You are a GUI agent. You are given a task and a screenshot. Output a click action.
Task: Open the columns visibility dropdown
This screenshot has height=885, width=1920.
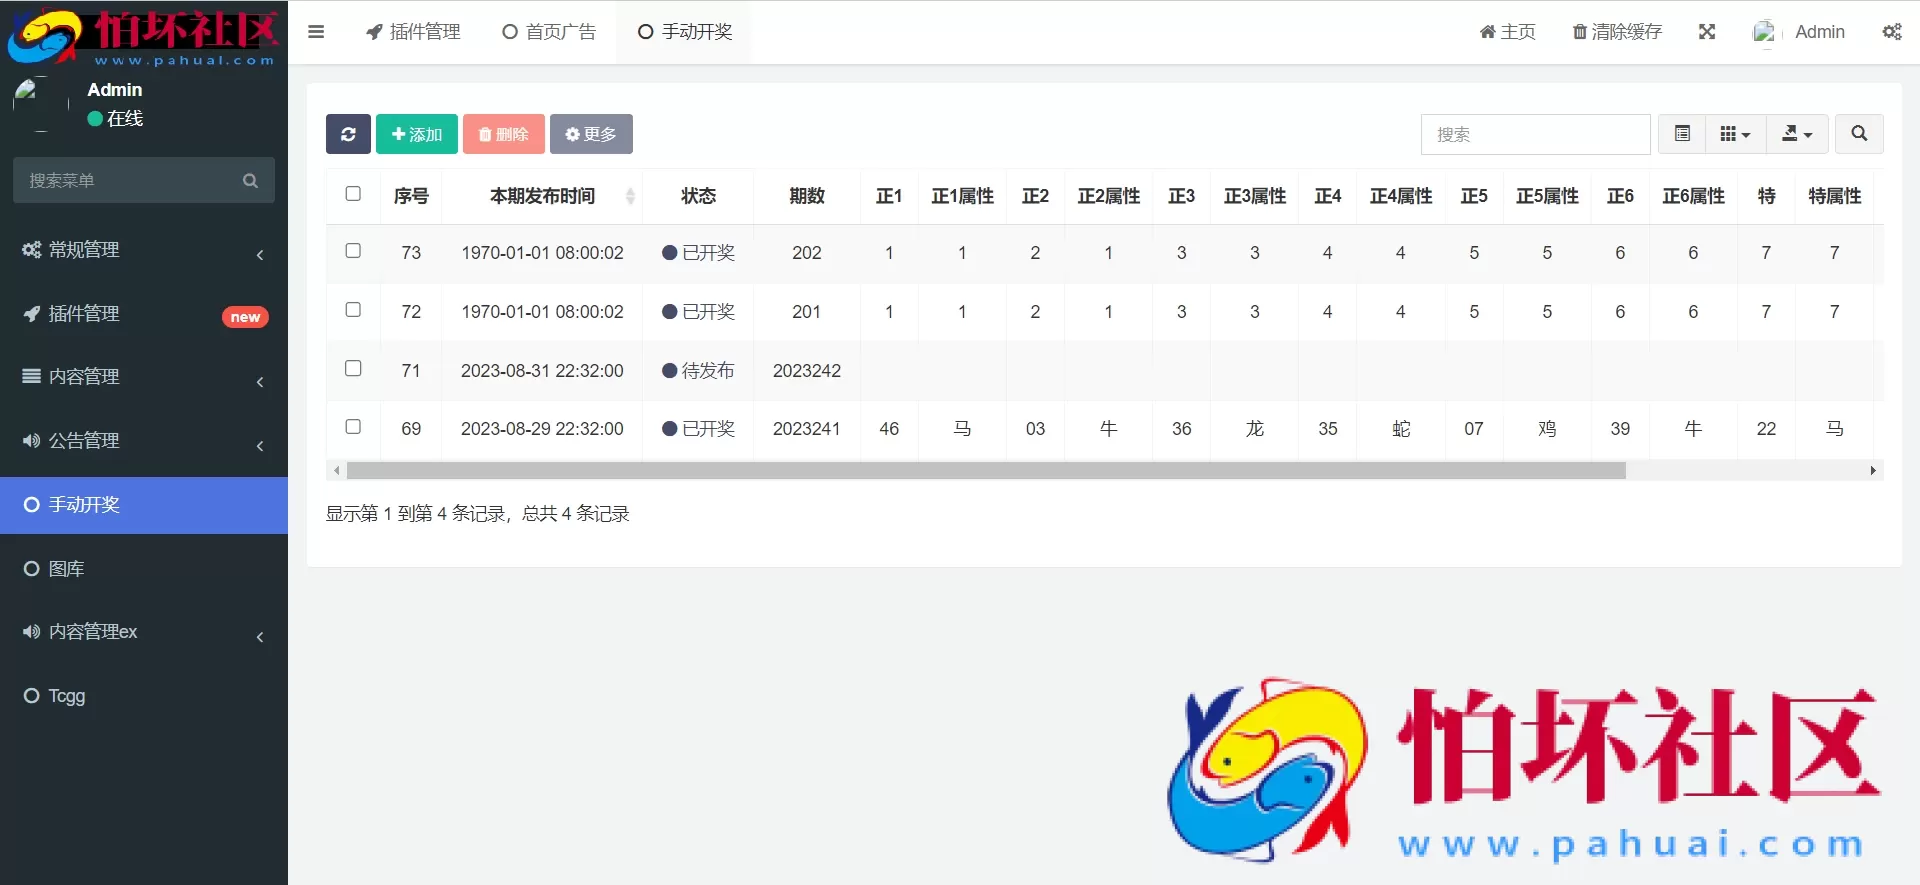click(1735, 134)
